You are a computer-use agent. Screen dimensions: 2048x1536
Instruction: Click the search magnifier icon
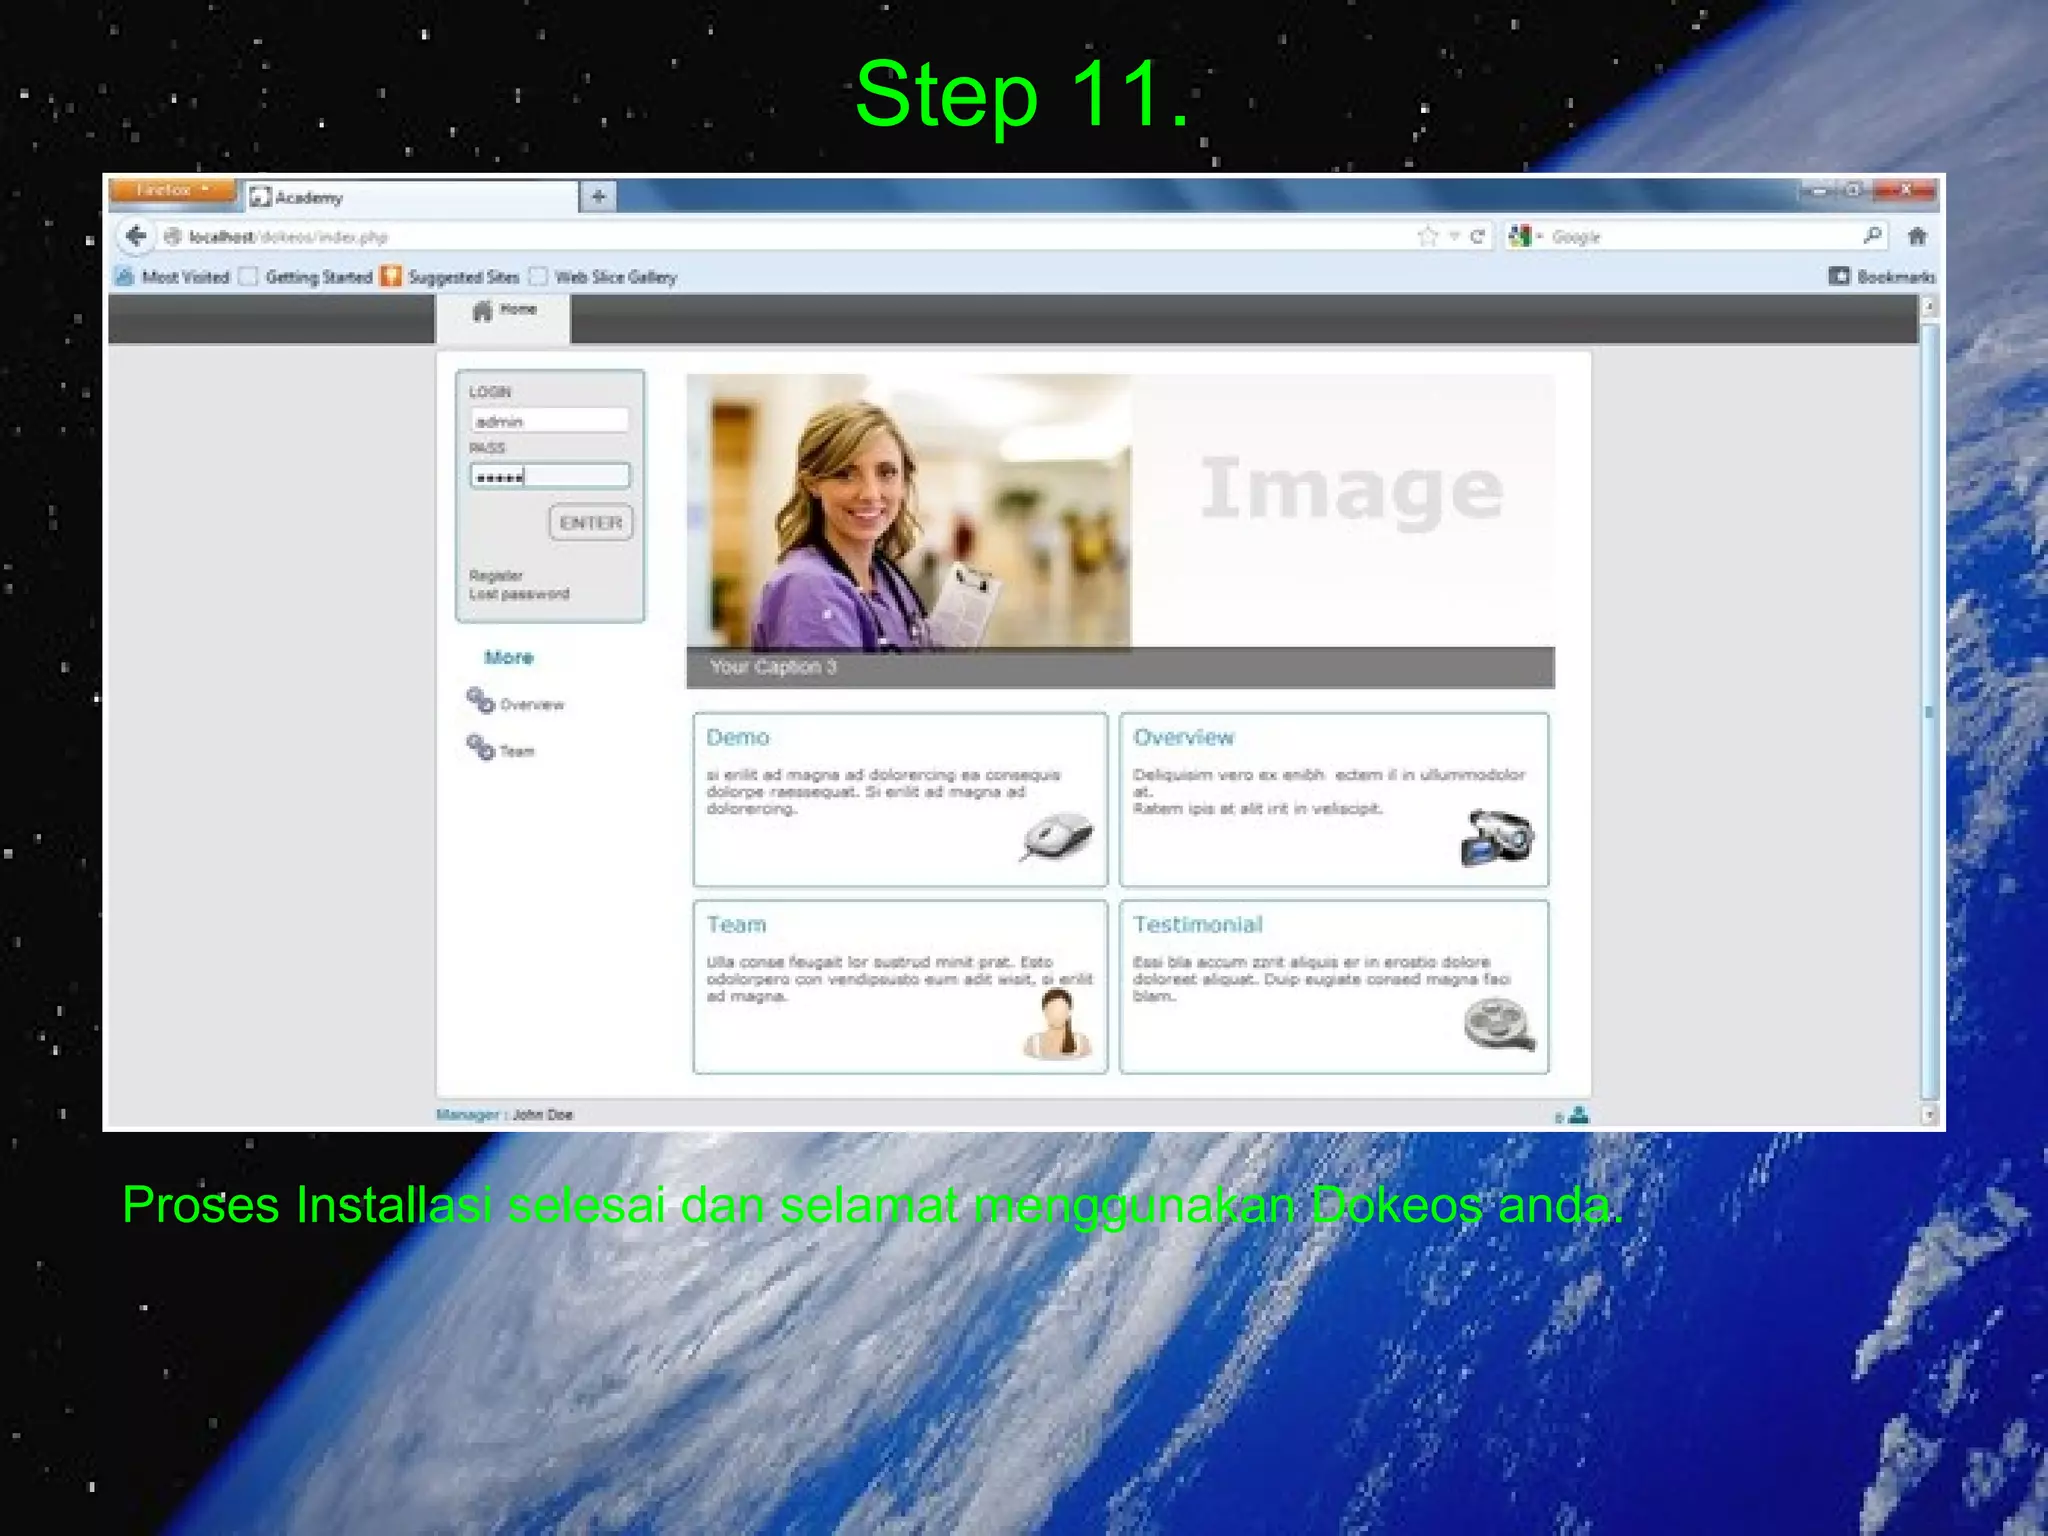[1872, 236]
